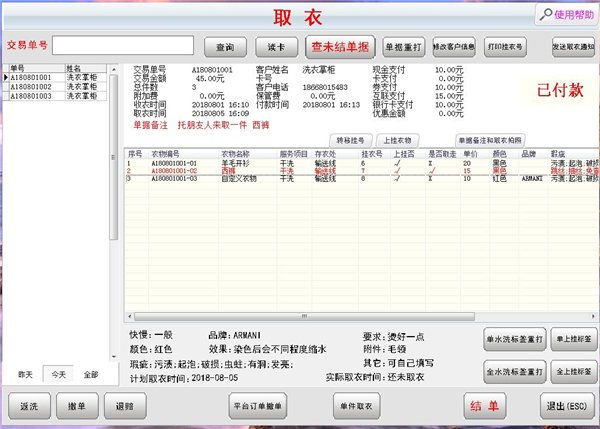600x429 pixels.
Task: Select the 西裤 garment row
Action: point(300,171)
